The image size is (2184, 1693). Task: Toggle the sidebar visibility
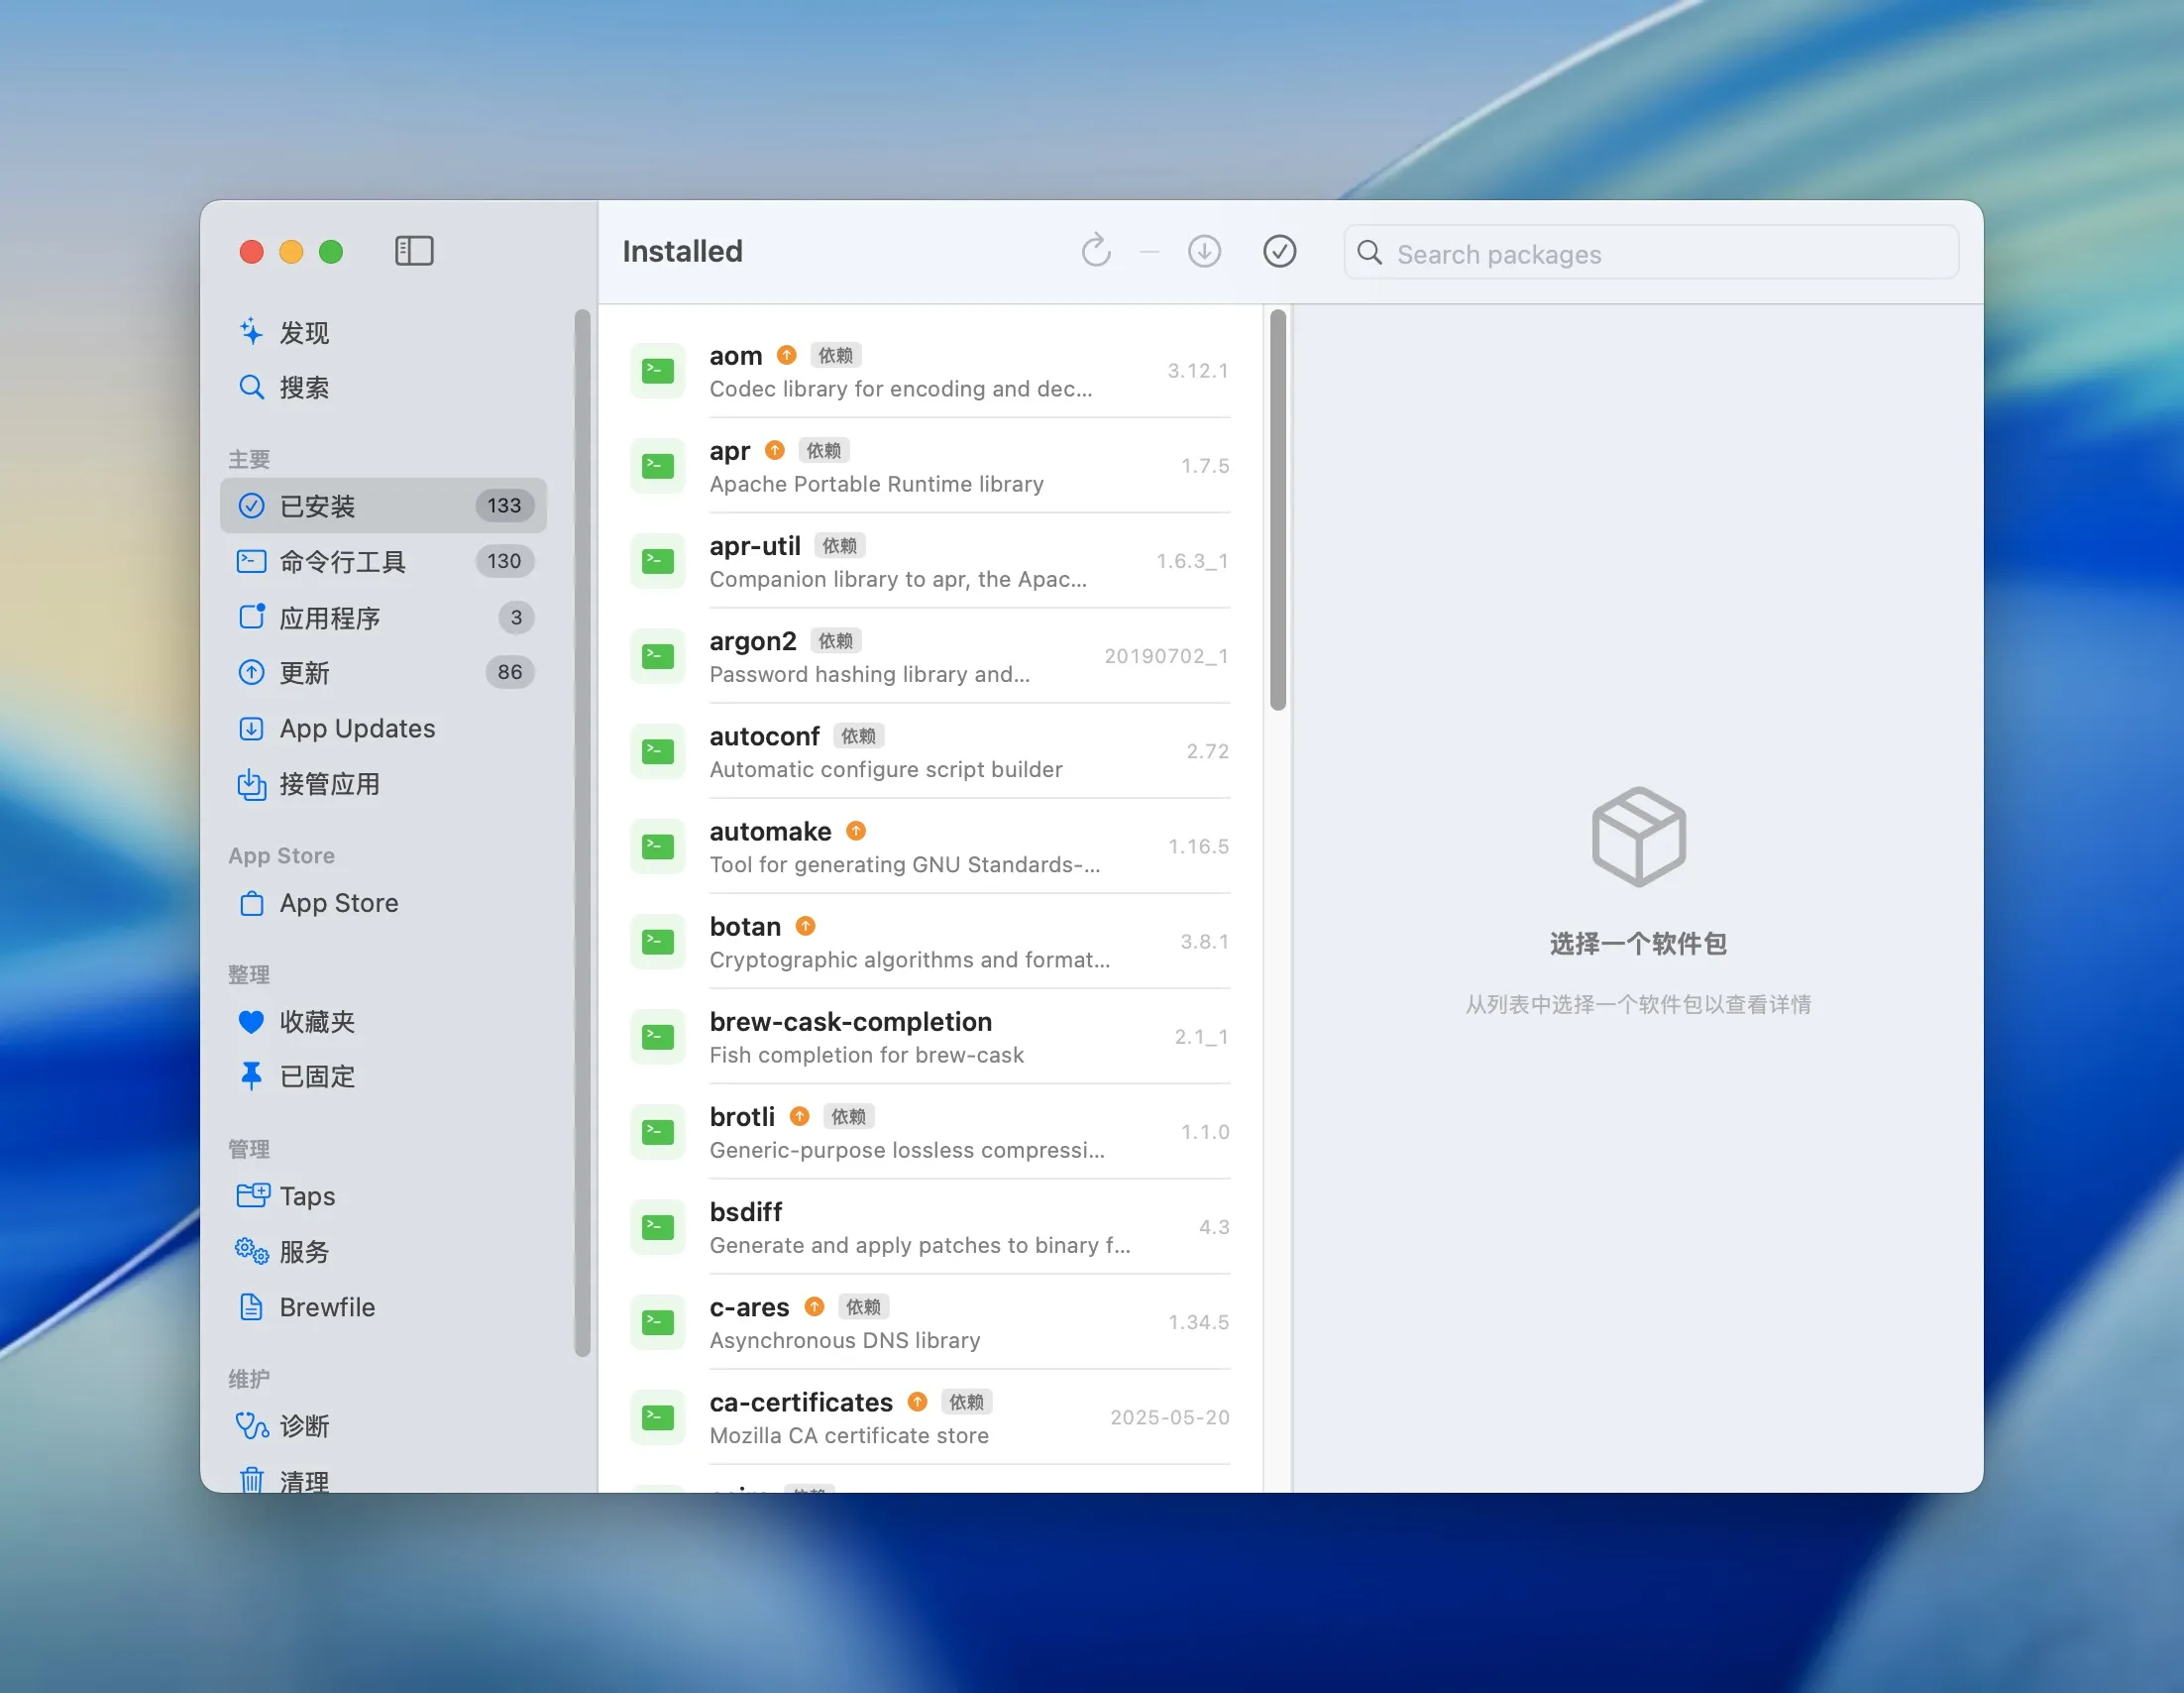click(414, 251)
